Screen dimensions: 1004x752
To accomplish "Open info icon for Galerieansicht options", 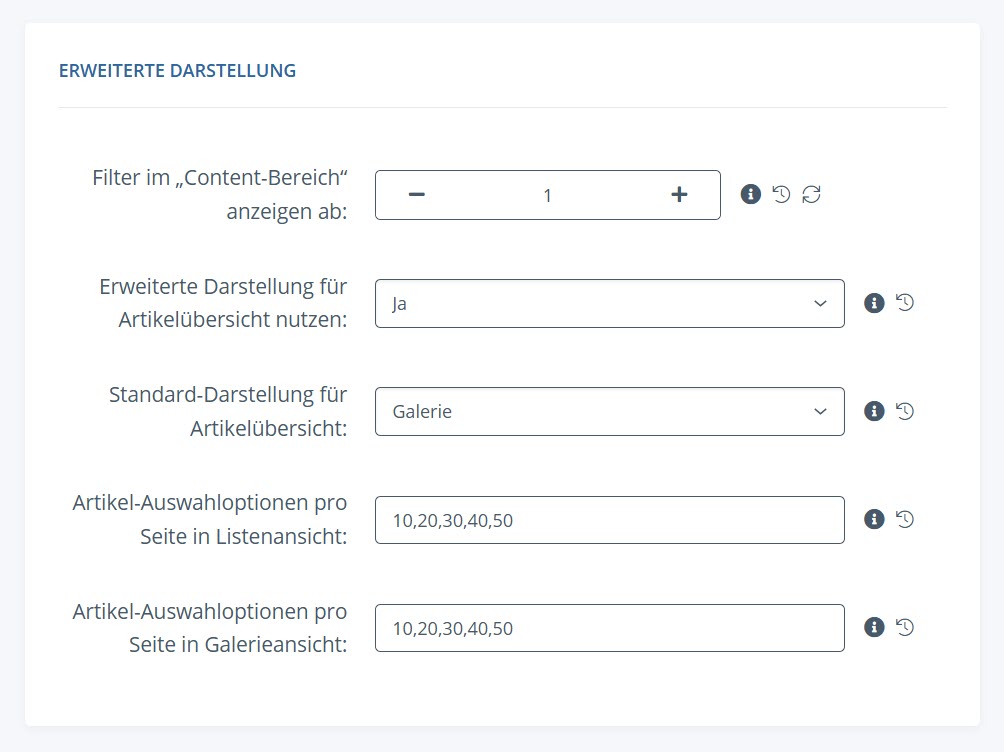I will 874,627.
